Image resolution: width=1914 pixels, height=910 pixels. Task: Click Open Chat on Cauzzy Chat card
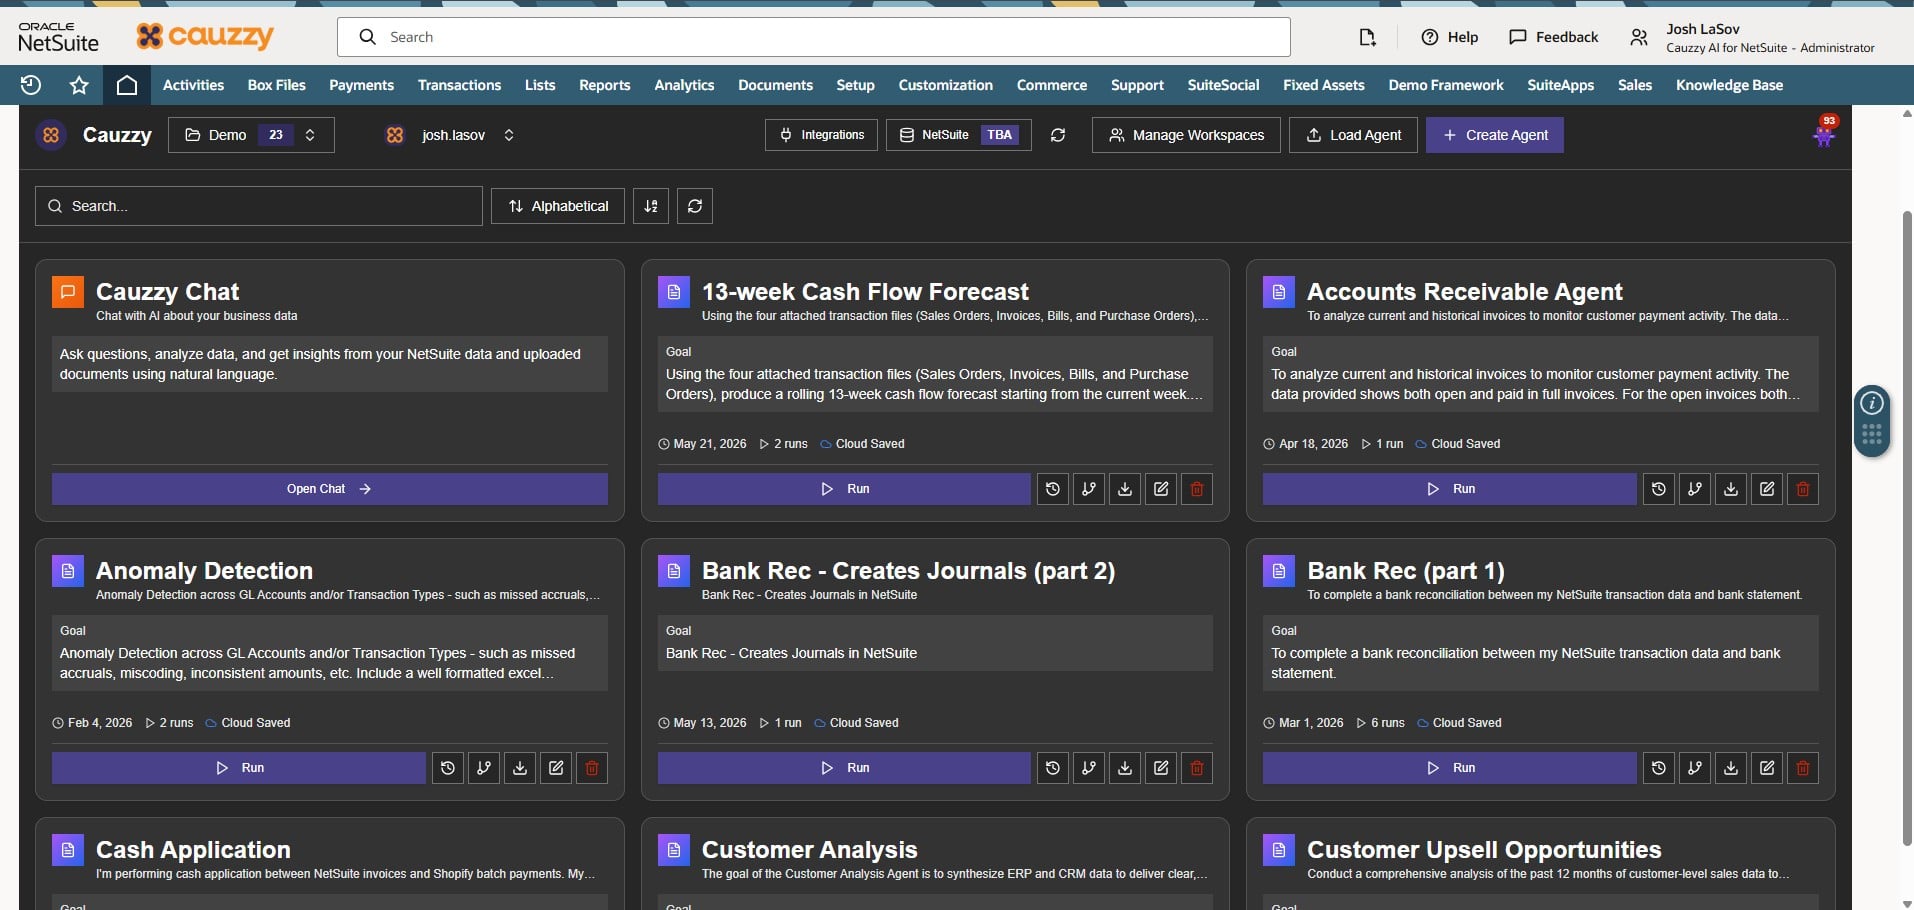pyautogui.click(x=330, y=489)
